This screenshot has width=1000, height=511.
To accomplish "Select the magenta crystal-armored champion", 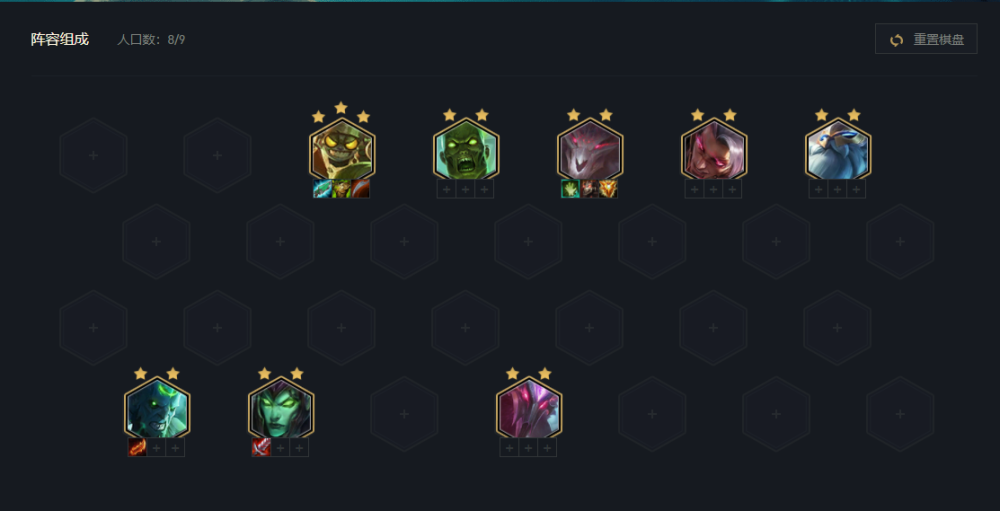I will click(529, 411).
